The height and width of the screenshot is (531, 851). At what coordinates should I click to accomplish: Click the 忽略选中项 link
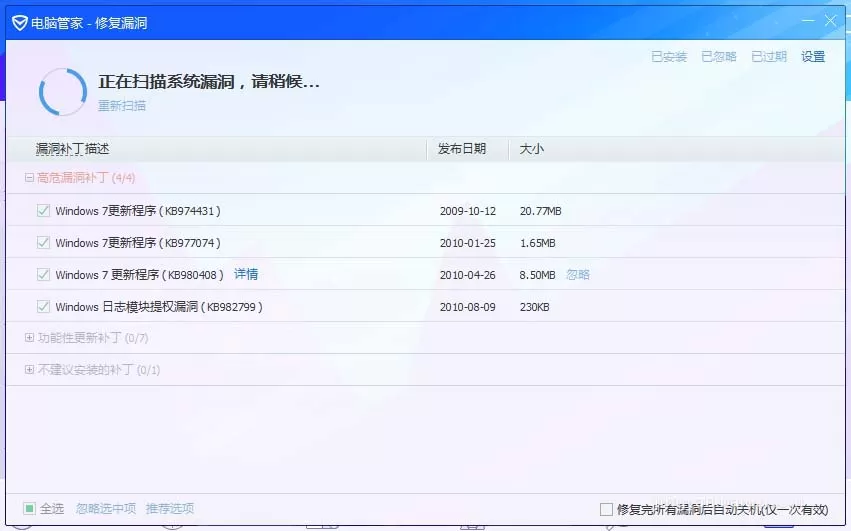tap(106, 509)
